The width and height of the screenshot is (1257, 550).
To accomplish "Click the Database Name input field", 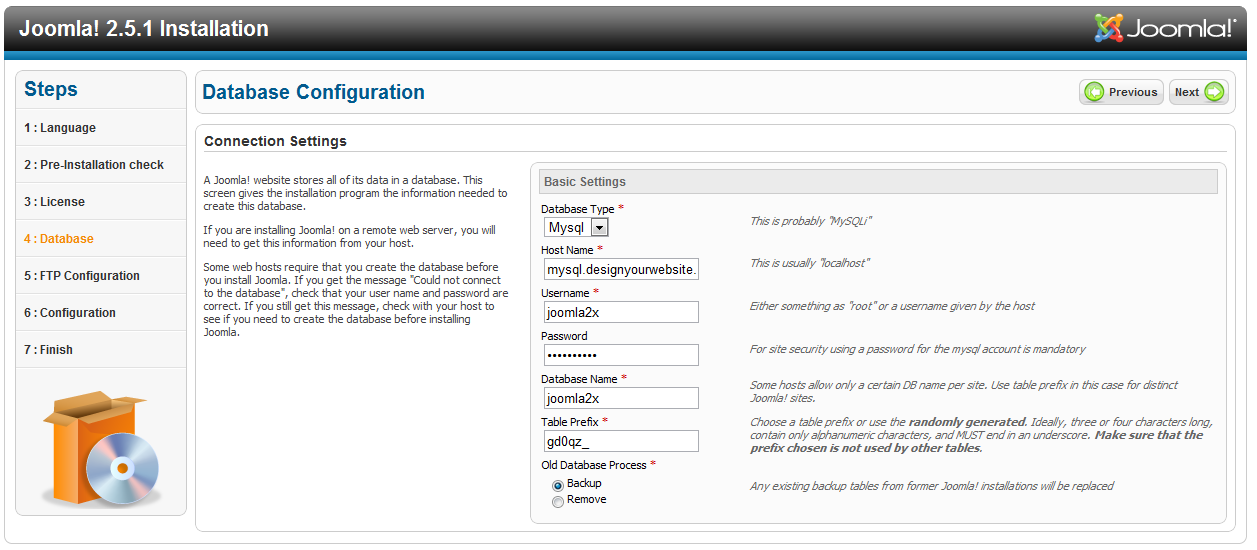I will pyautogui.click(x=621, y=398).
